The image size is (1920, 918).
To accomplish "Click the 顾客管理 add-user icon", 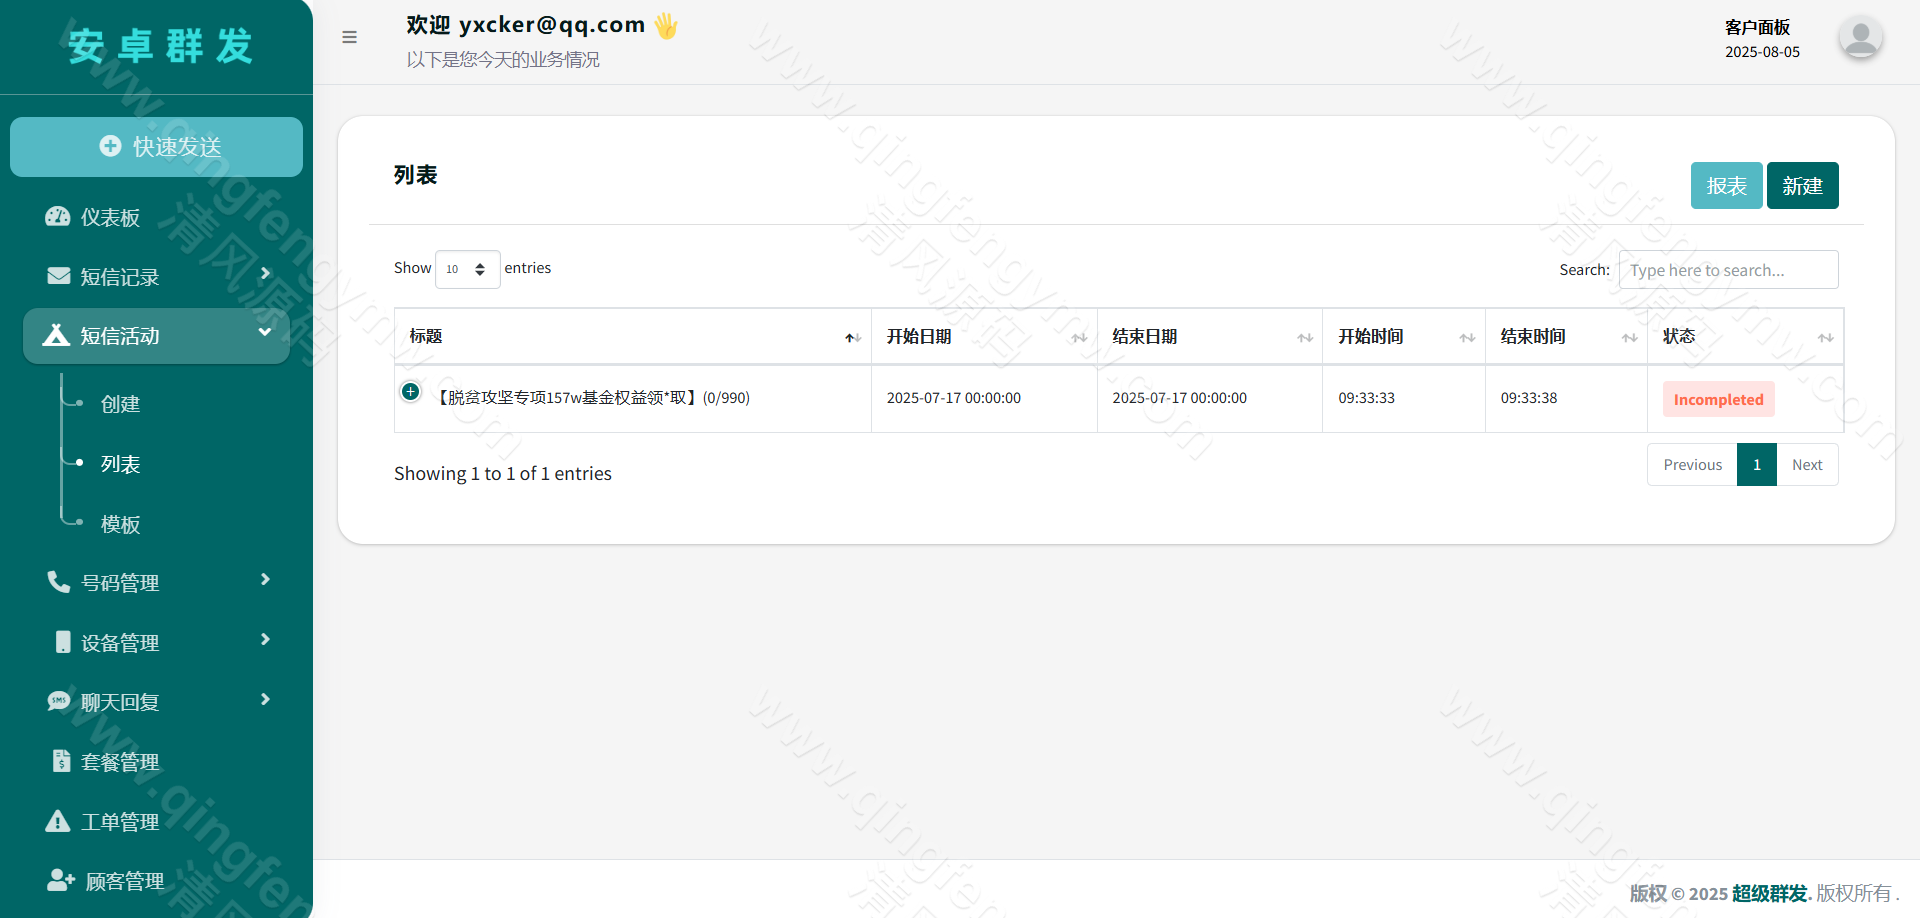I will (61, 880).
